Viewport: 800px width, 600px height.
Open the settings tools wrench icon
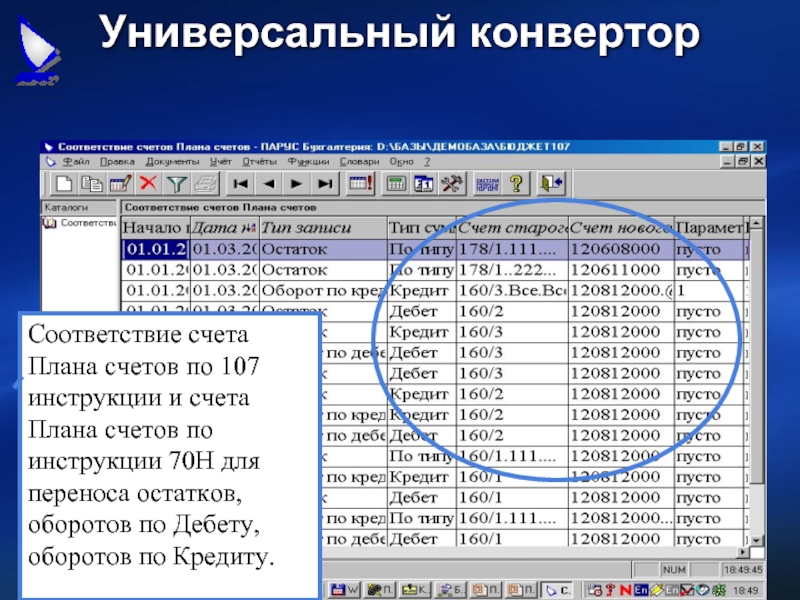452,183
